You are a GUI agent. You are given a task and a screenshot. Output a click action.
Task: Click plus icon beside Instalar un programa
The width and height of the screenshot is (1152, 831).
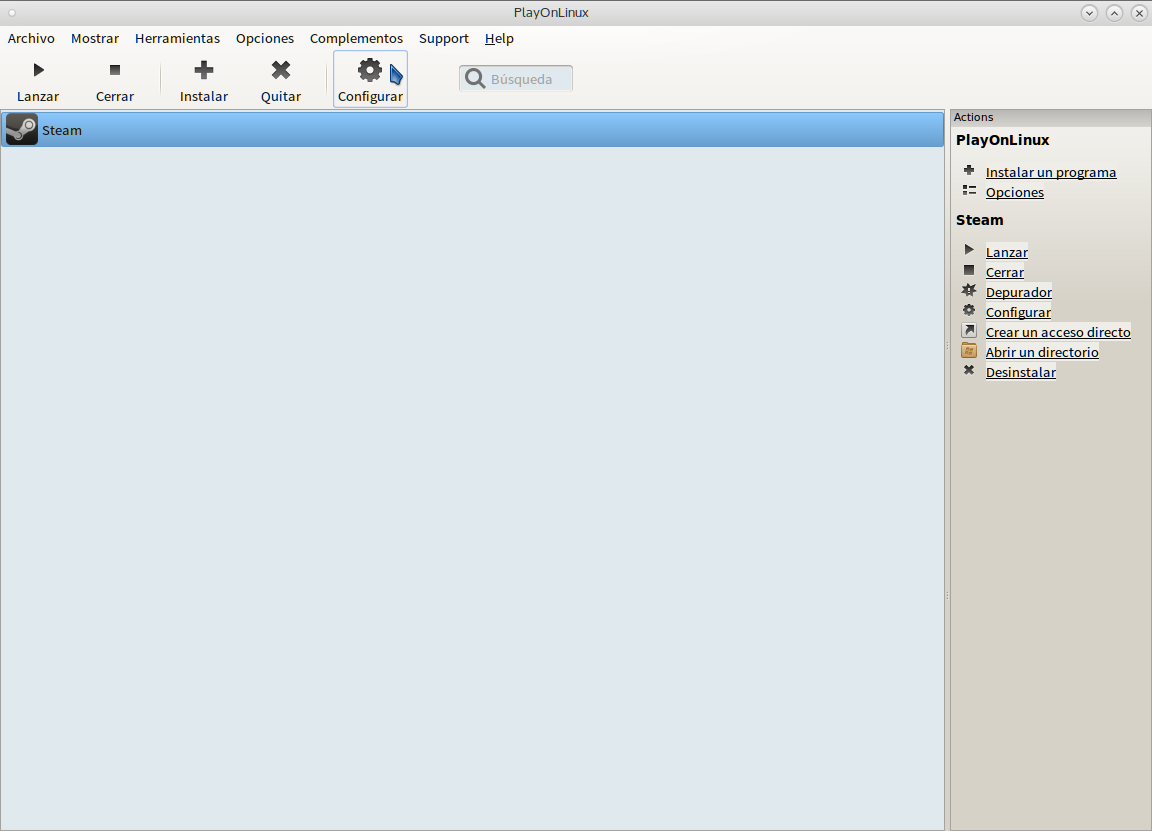click(x=969, y=170)
